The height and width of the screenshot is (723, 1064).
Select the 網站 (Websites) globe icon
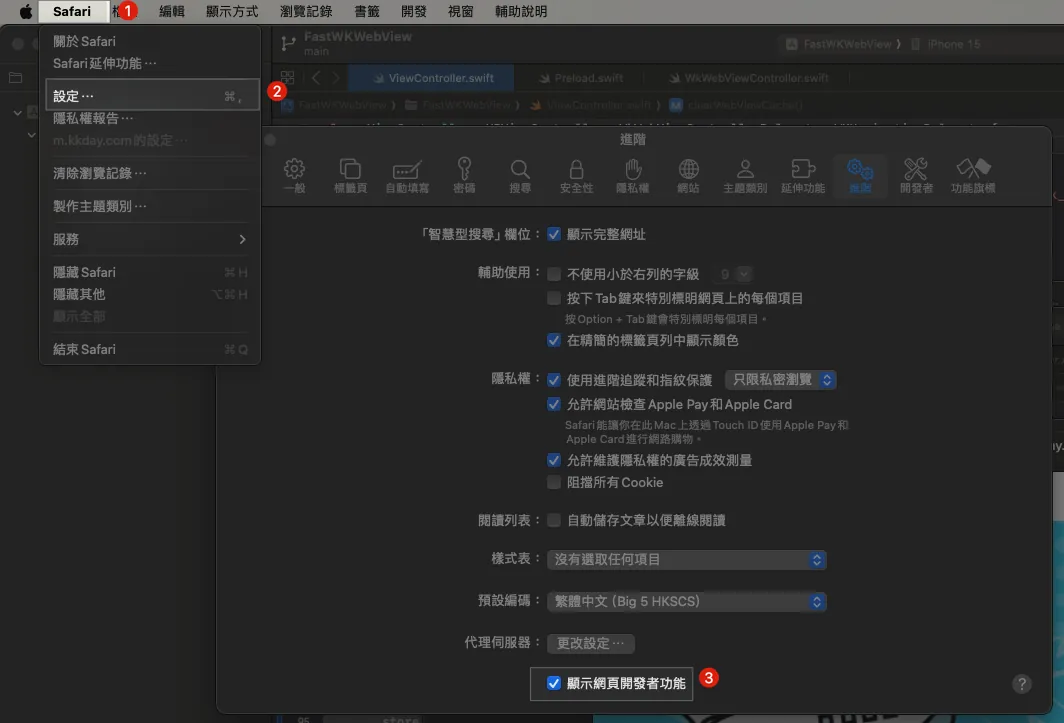[688, 175]
